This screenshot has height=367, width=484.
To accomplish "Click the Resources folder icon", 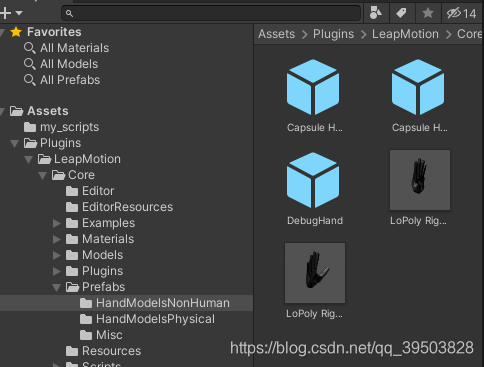I will [x=72, y=351].
